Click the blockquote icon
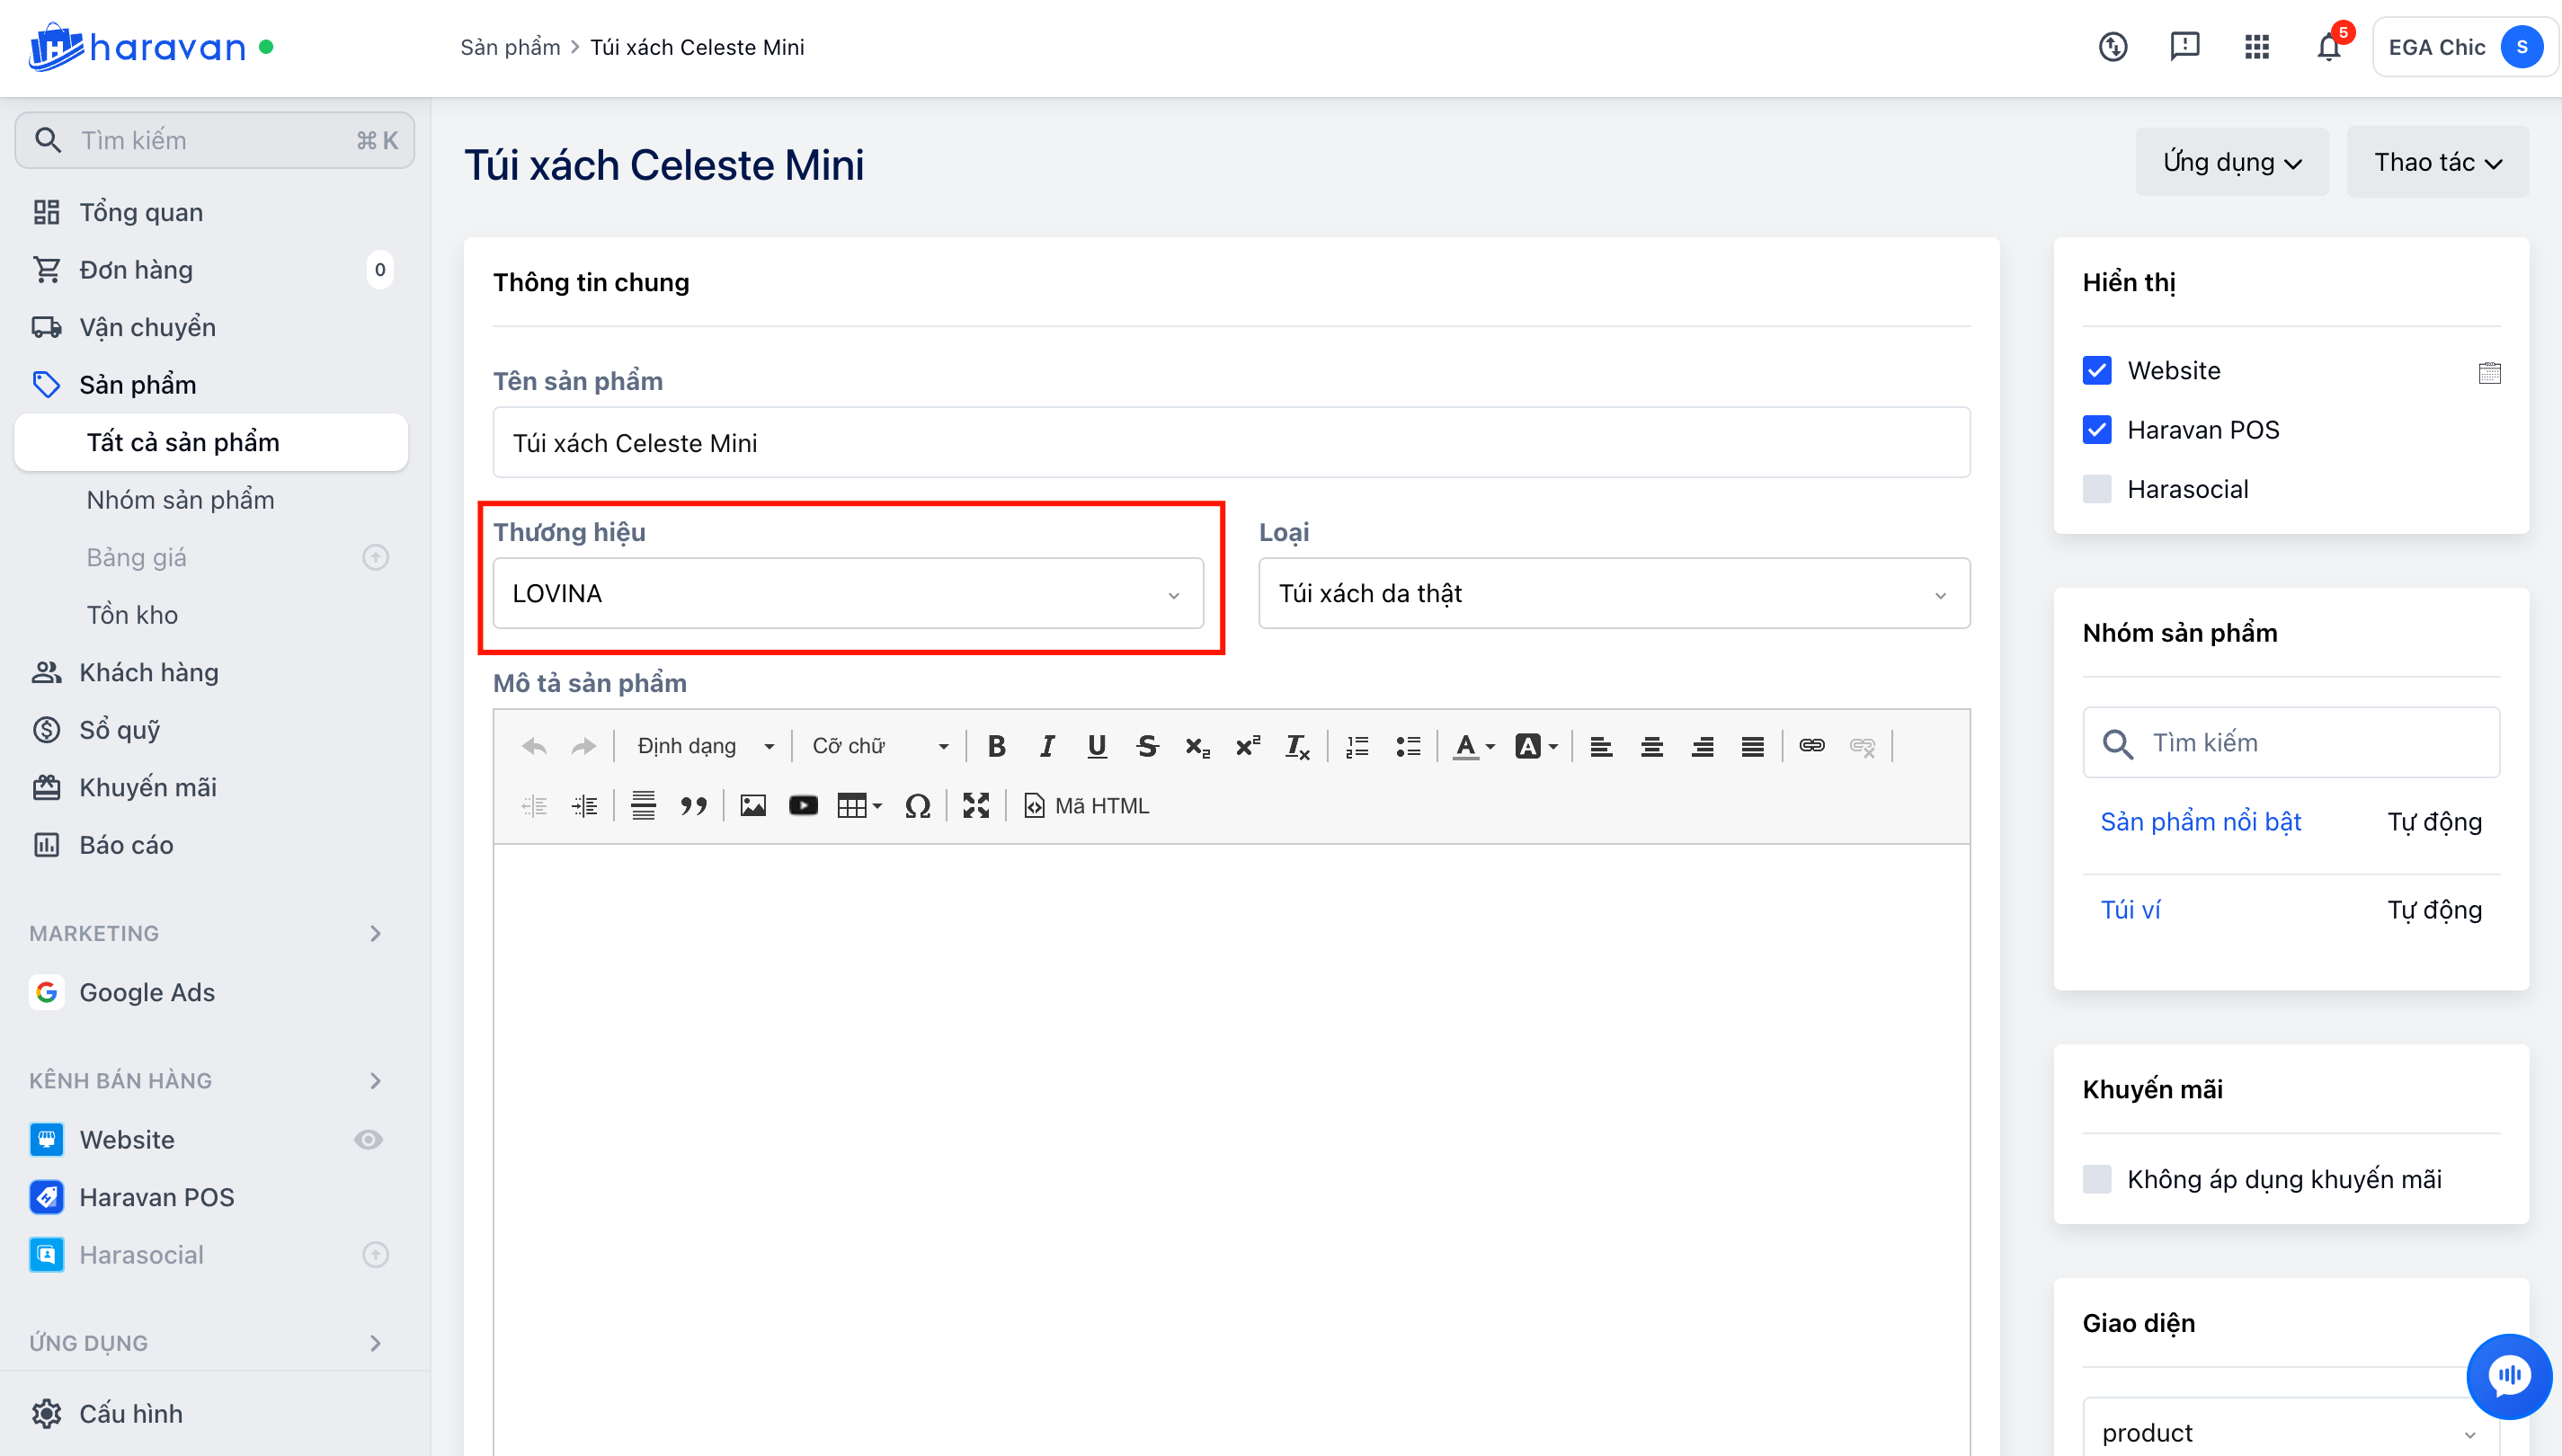2562x1456 pixels. coord(693,806)
